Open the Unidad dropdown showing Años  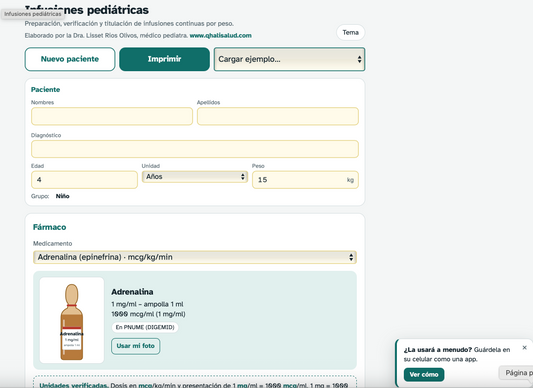pyautogui.click(x=195, y=177)
